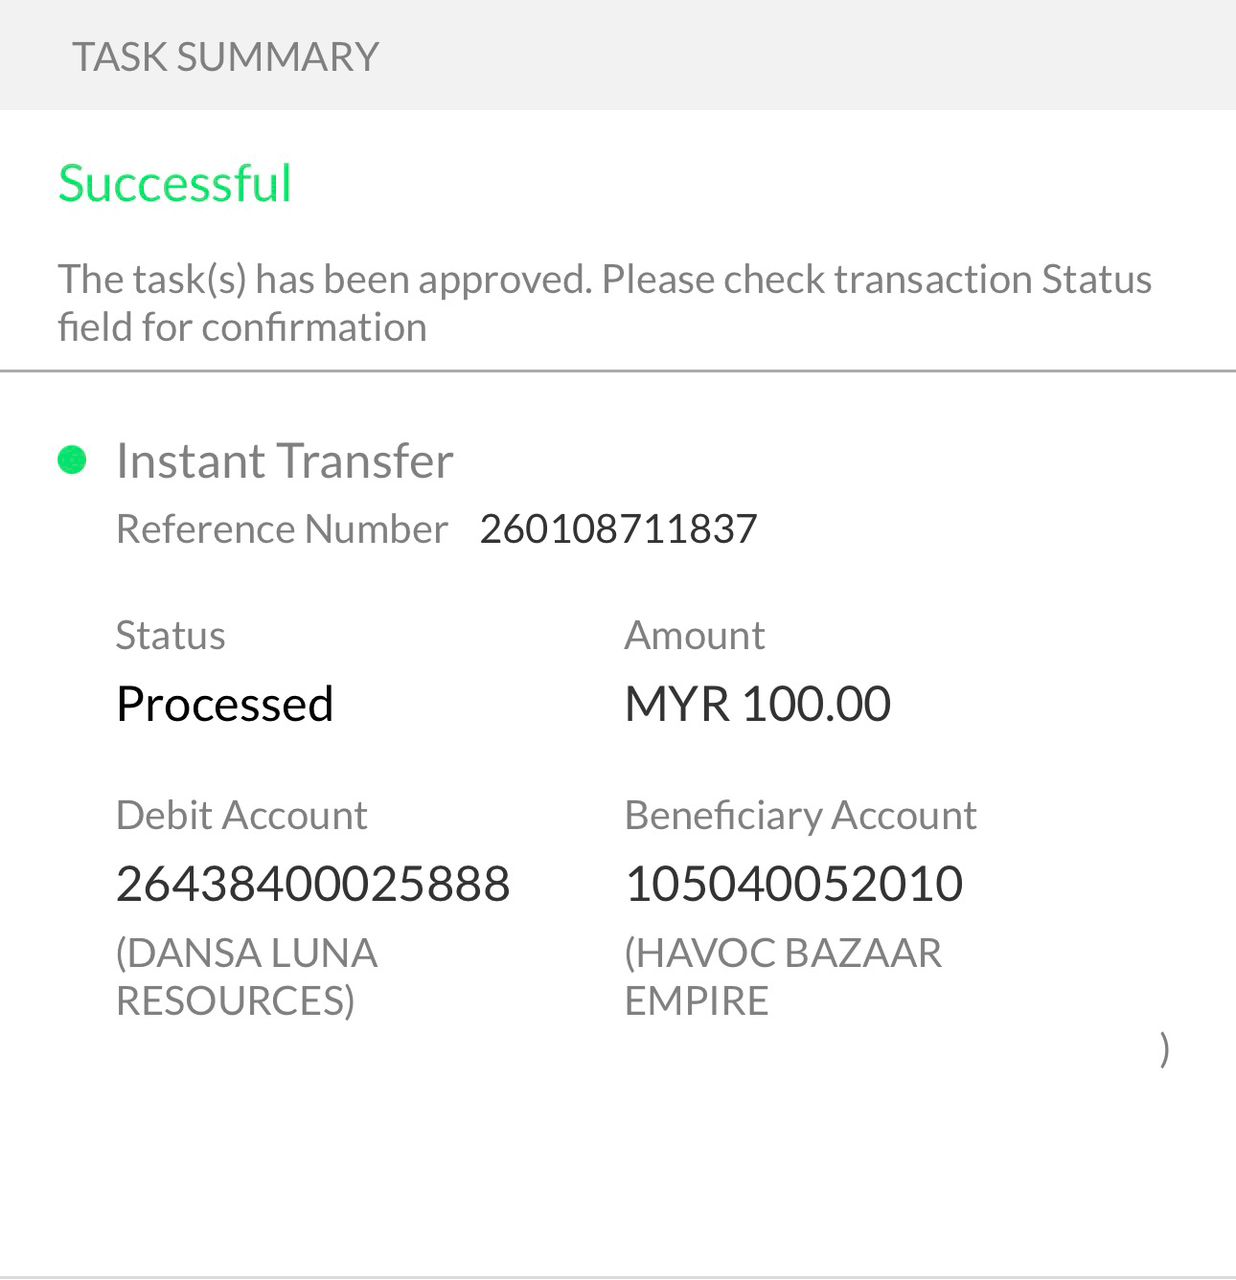Click the Reference Number label
This screenshot has width=1236, height=1280.
(281, 529)
